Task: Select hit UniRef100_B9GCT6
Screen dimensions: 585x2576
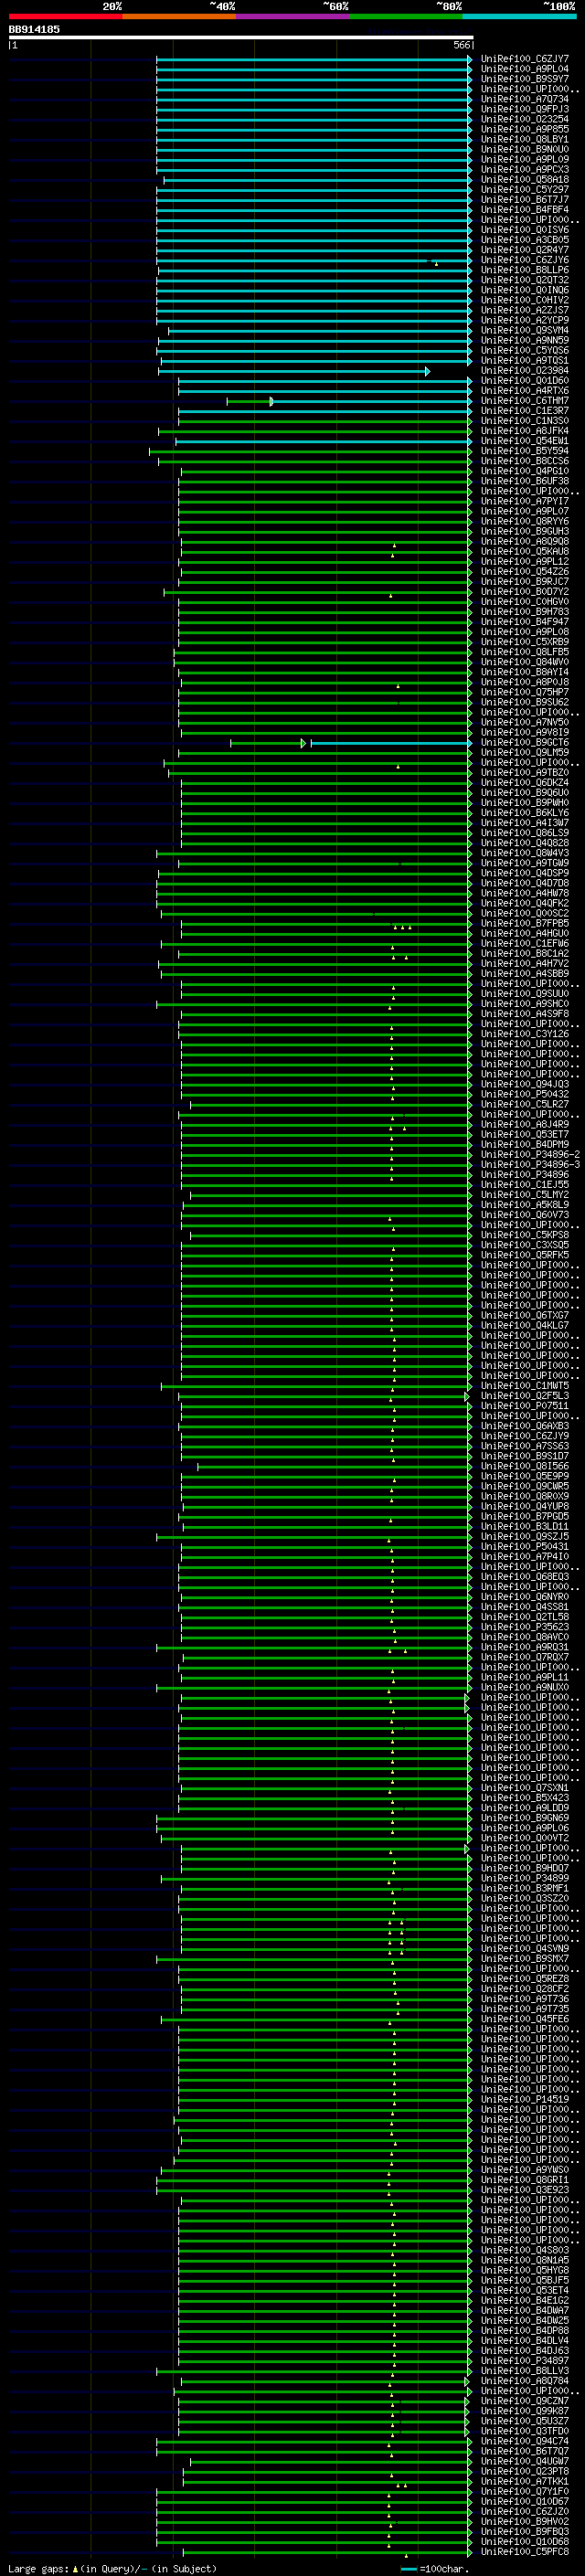Action: 524,743
